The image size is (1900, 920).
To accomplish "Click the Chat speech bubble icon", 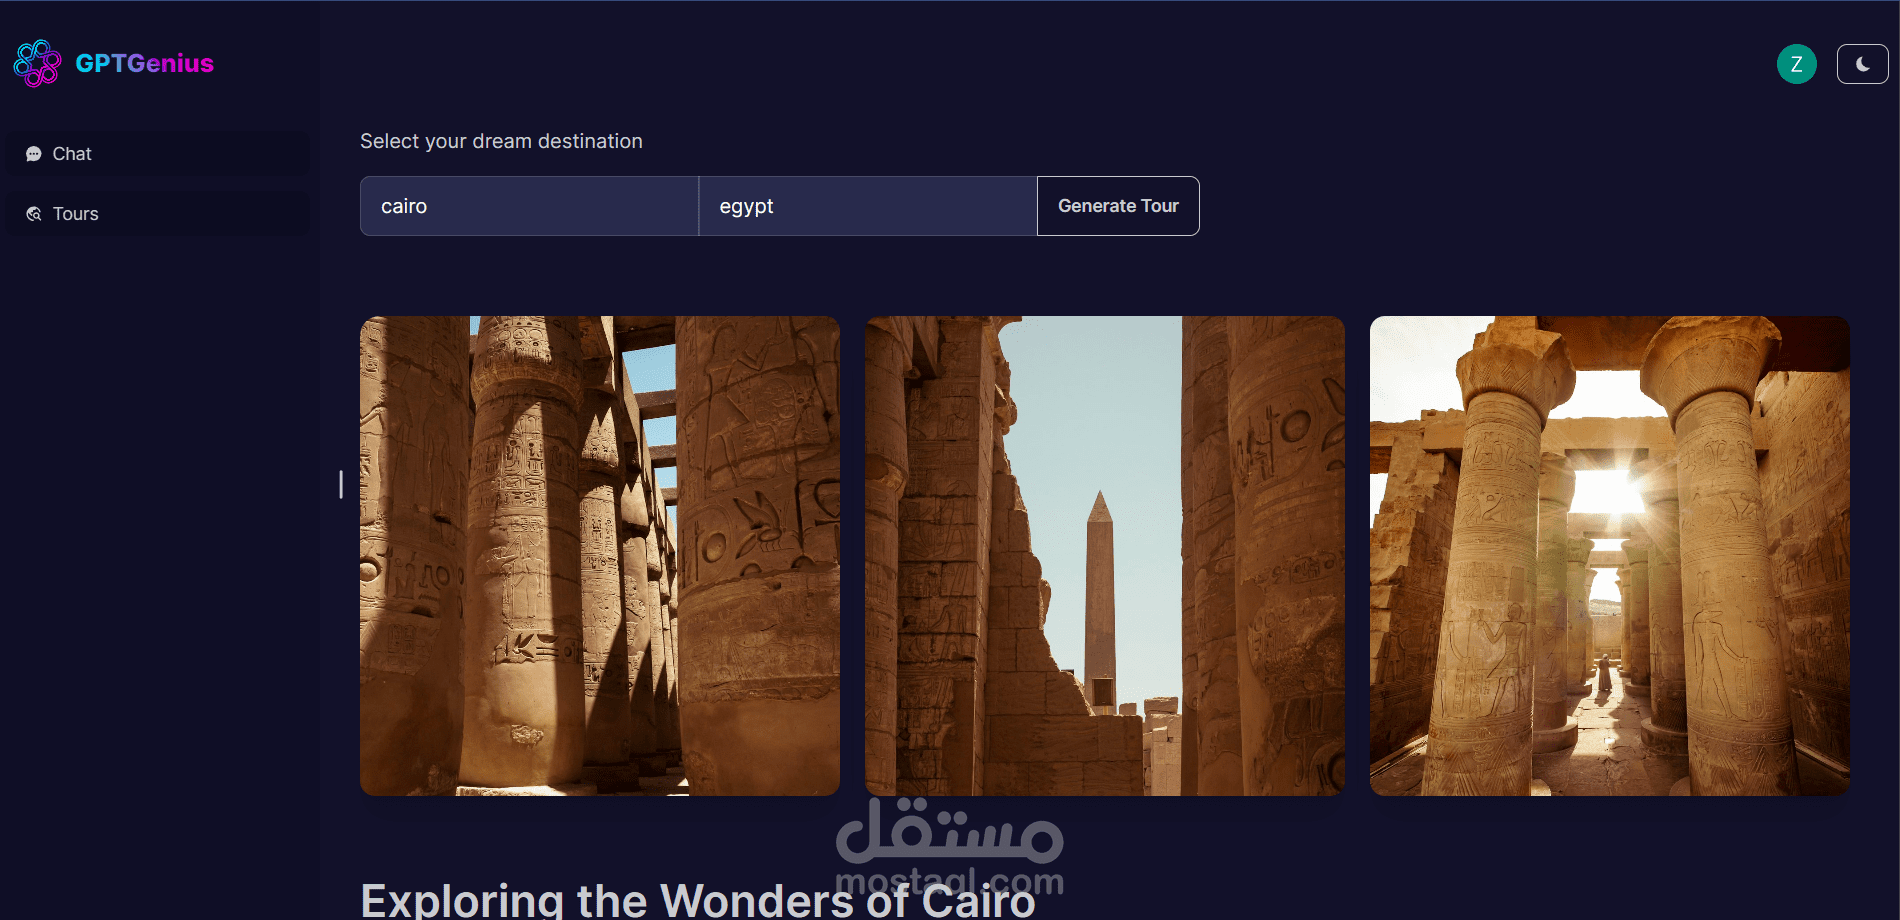I will tap(33, 154).
